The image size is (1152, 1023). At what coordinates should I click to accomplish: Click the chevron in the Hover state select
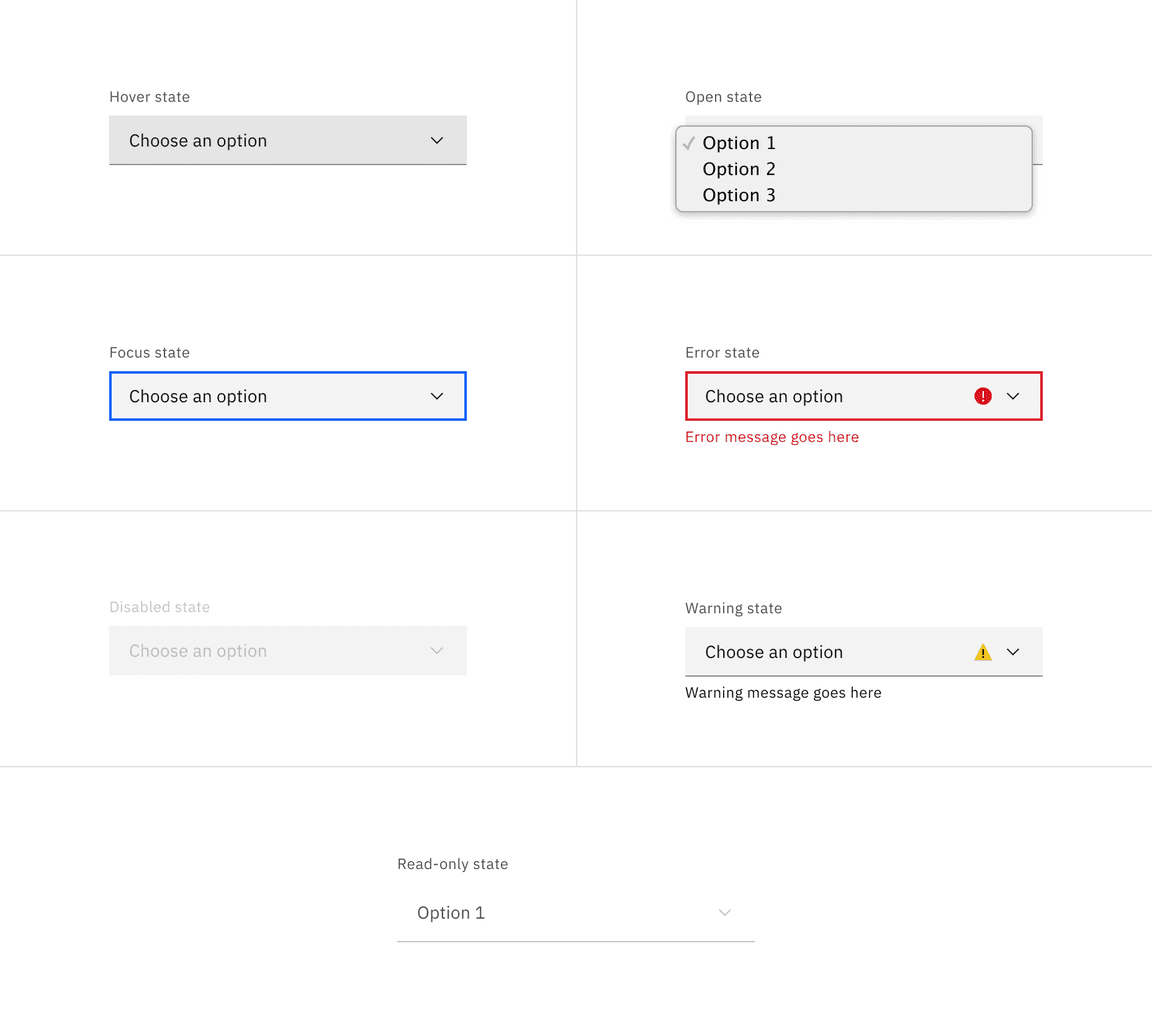click(437, 141)
